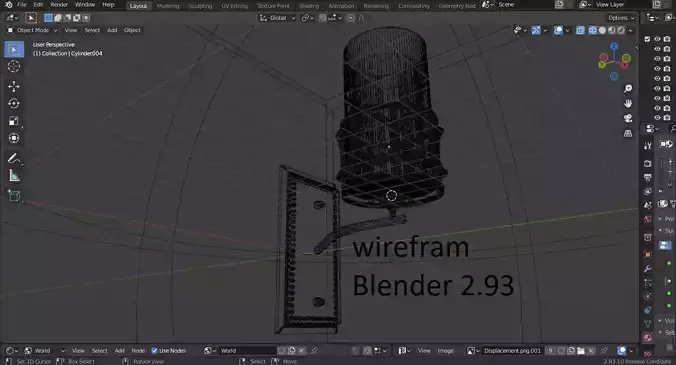Activate the Scale tool
The image size is (676, 365).
click(x=14, y=121)
